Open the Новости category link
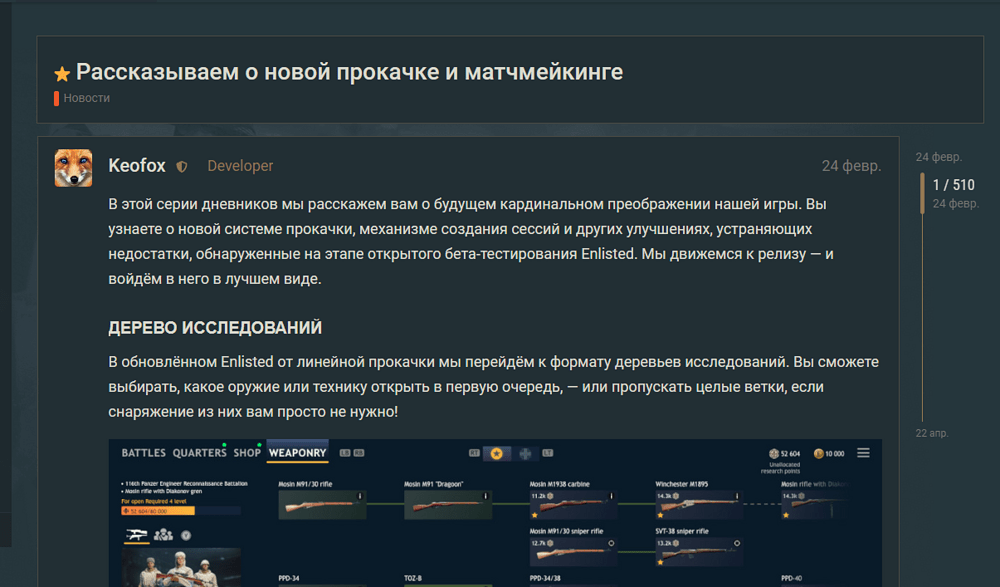 (86, 98)
